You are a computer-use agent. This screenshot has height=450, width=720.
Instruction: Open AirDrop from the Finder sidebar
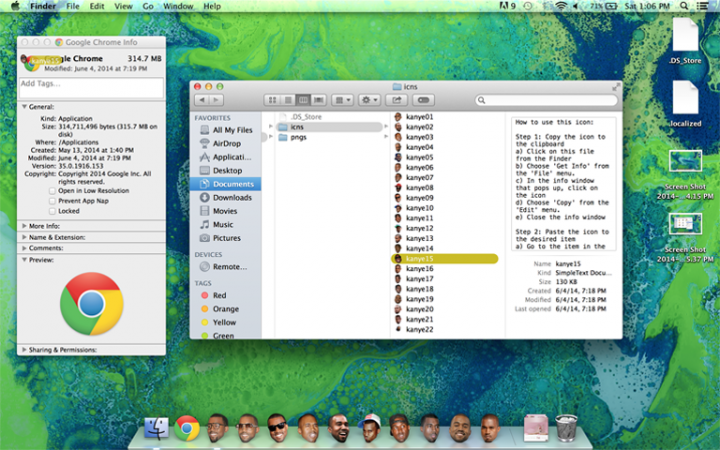(x=226, y=143)
